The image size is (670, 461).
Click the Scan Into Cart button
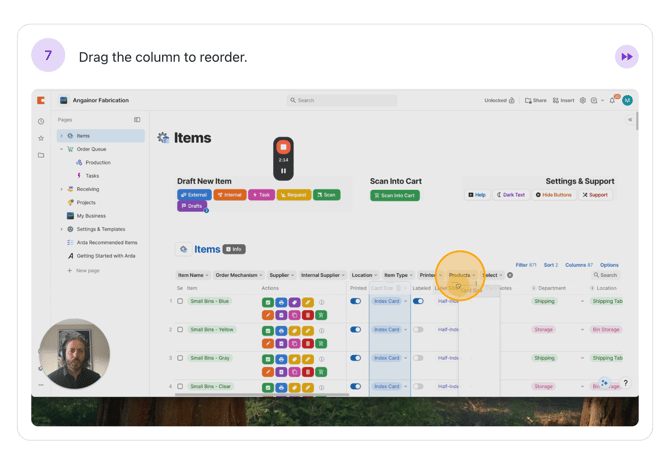[395, 195]
